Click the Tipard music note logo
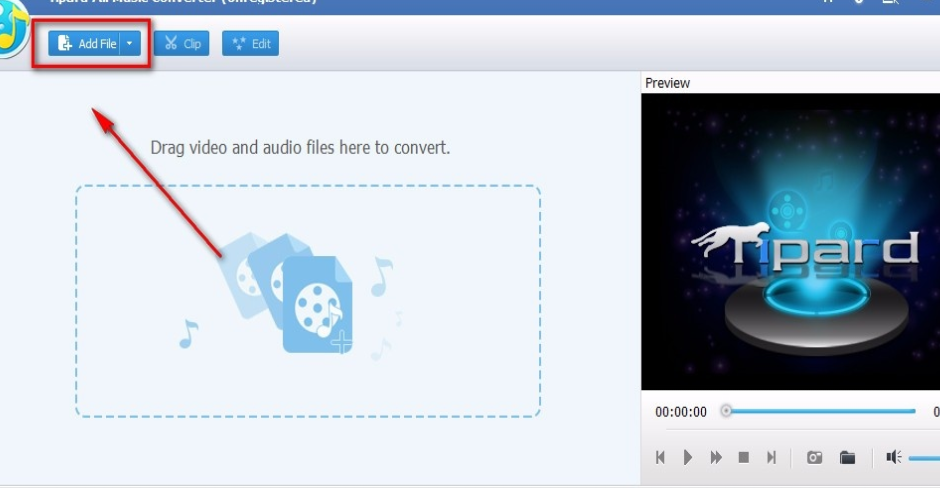 (12, 30)
